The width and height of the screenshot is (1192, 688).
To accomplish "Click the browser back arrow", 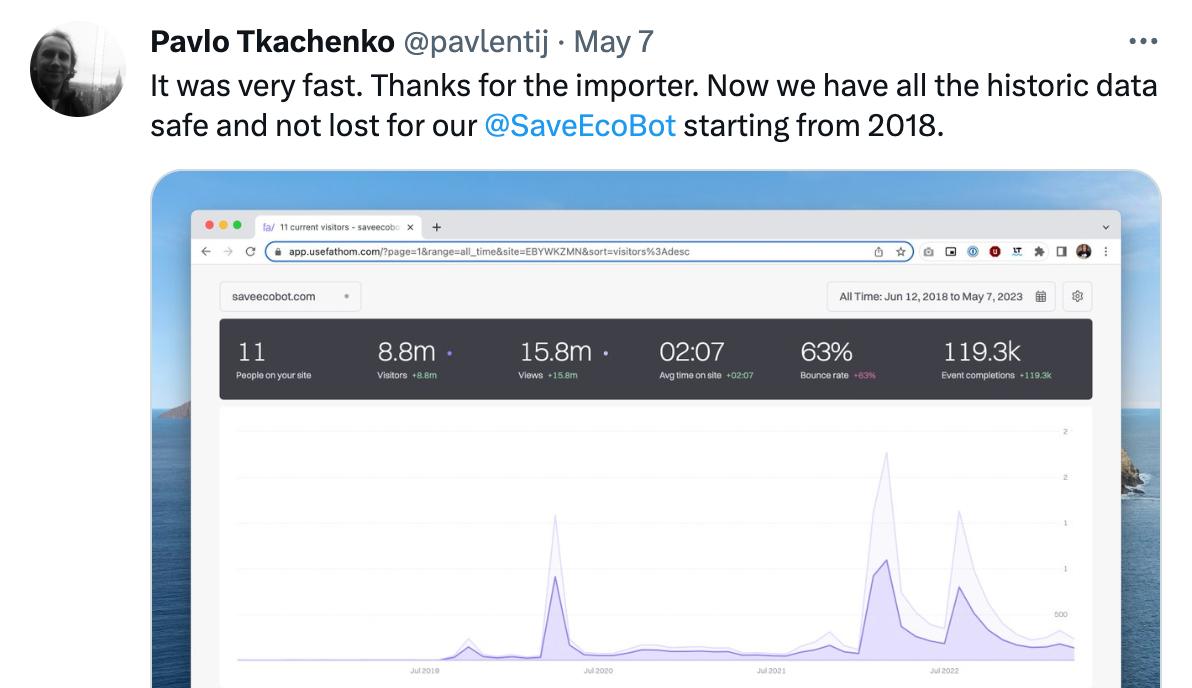I will pos(205,252).
